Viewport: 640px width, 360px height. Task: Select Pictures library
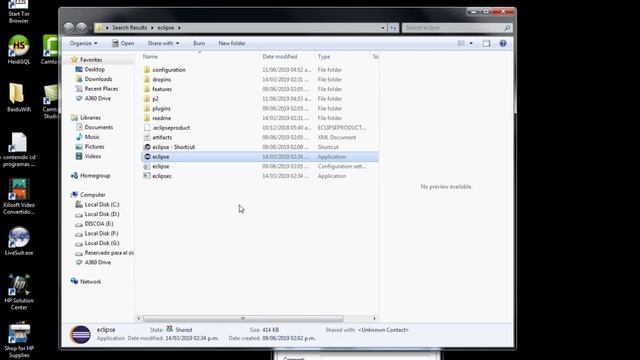(94, 147)
